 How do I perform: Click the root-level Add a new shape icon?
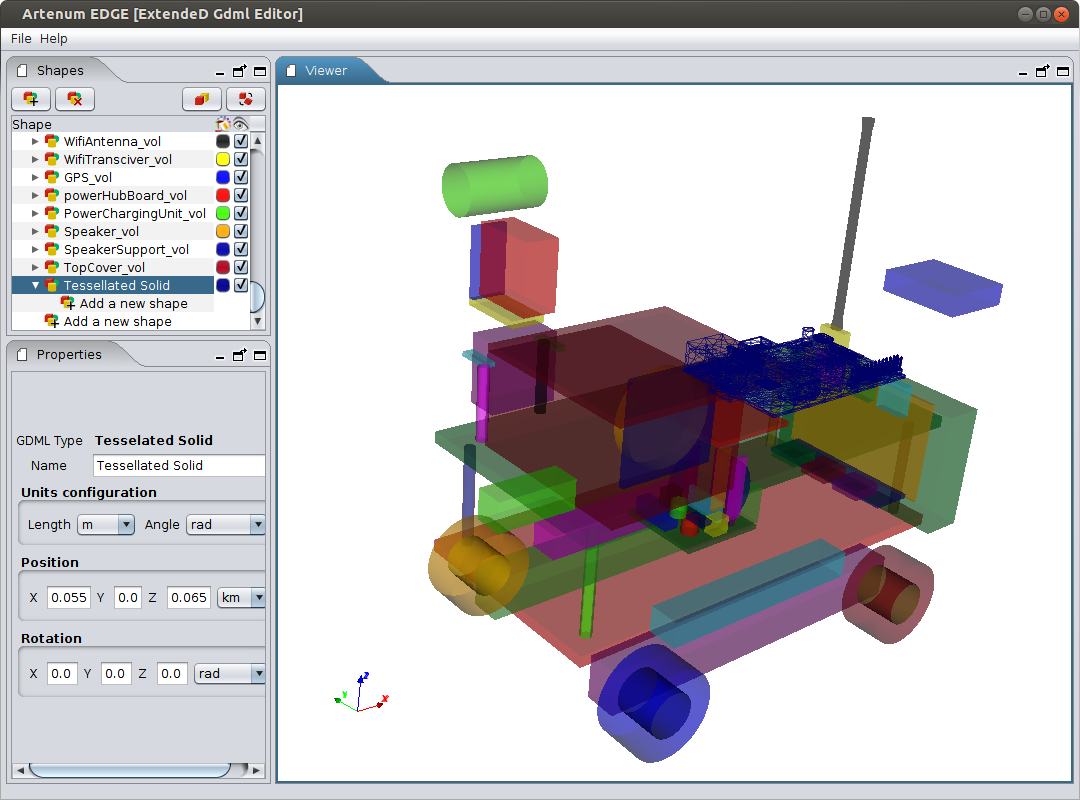pyautogui.click(x=52, y=321)
